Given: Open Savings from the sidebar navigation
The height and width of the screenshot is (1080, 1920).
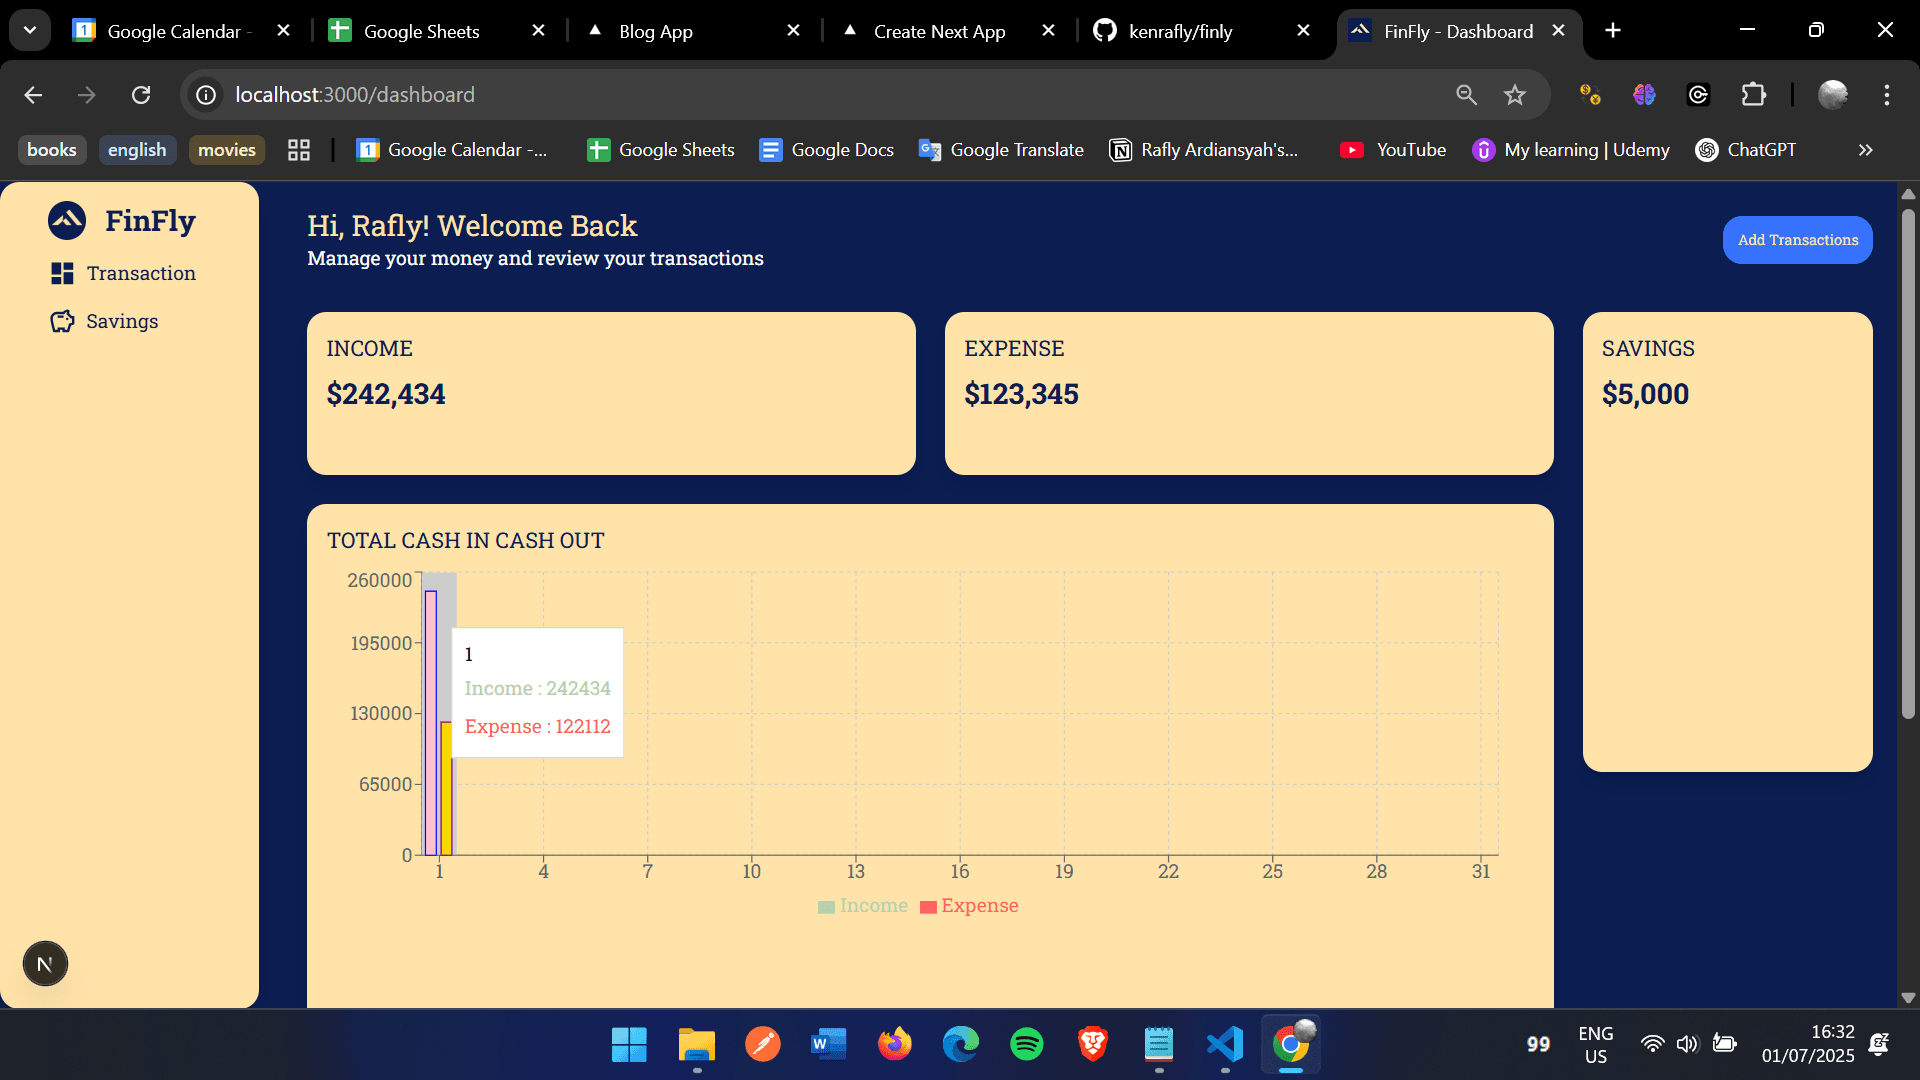Looking at the screenshot, I should [x=122, y=321].
